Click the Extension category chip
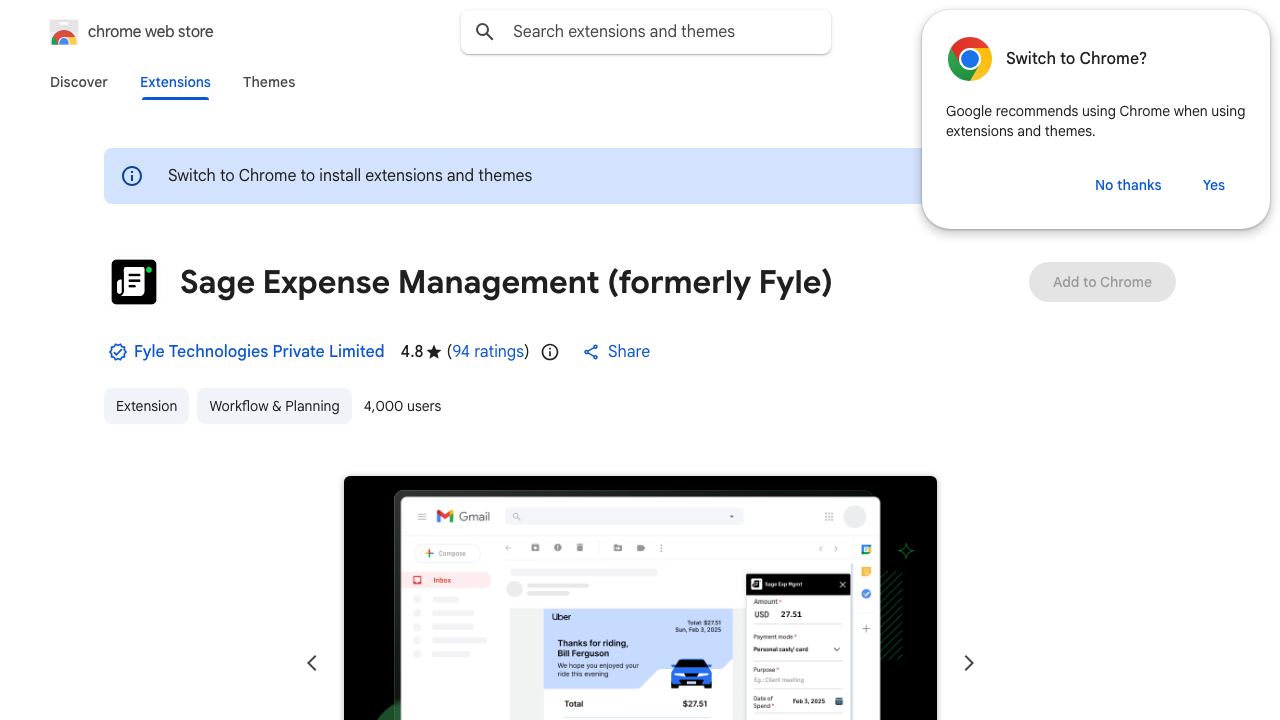Image resolution: width=1280 pixels, height=720 pixels. point(146,406)
